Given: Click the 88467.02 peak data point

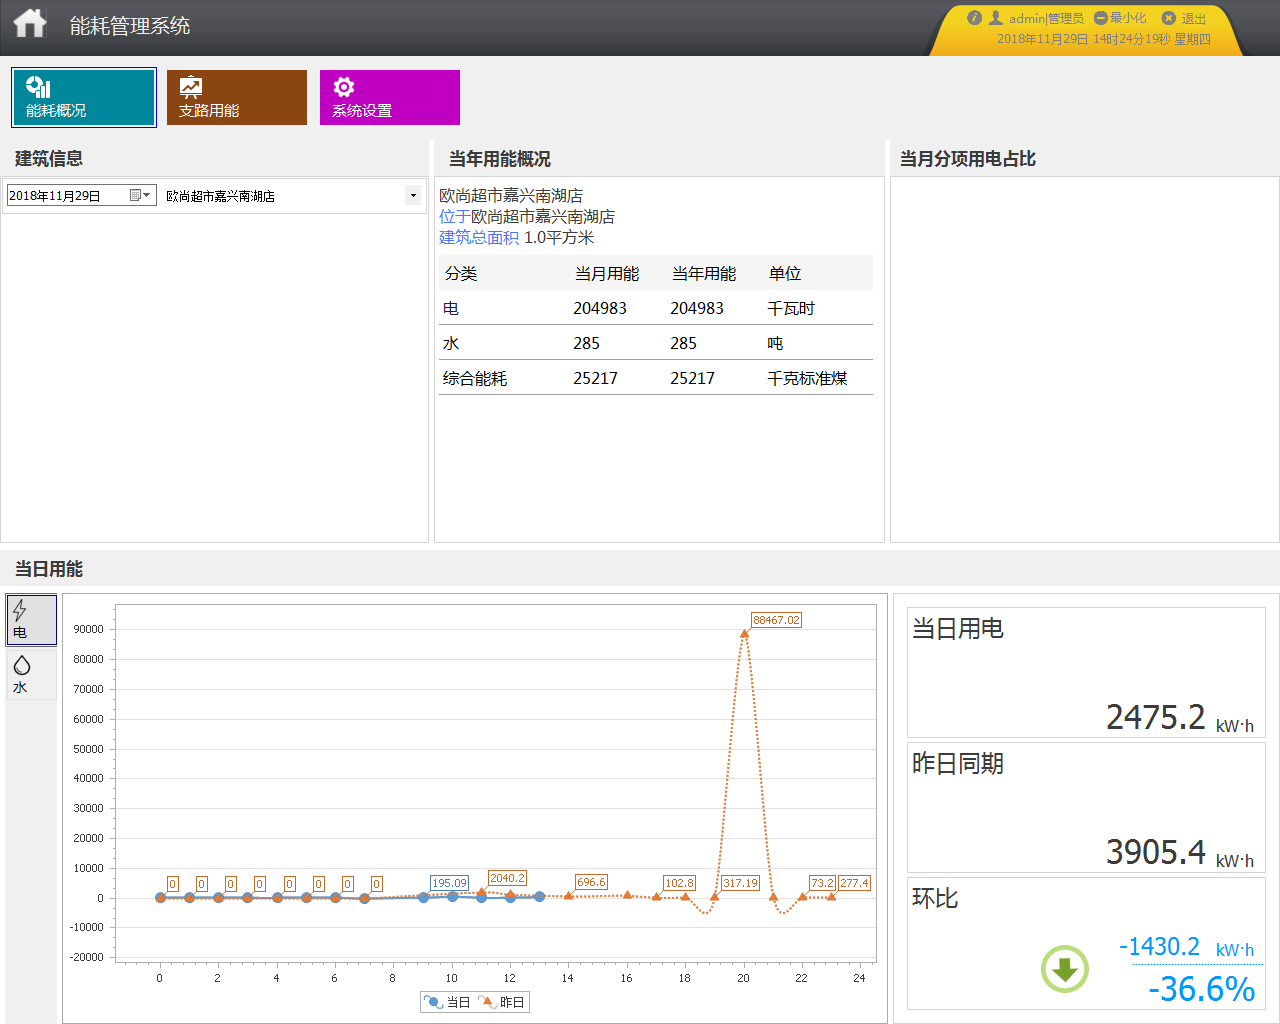Looking at the screenshot, I should coord(744,633).
